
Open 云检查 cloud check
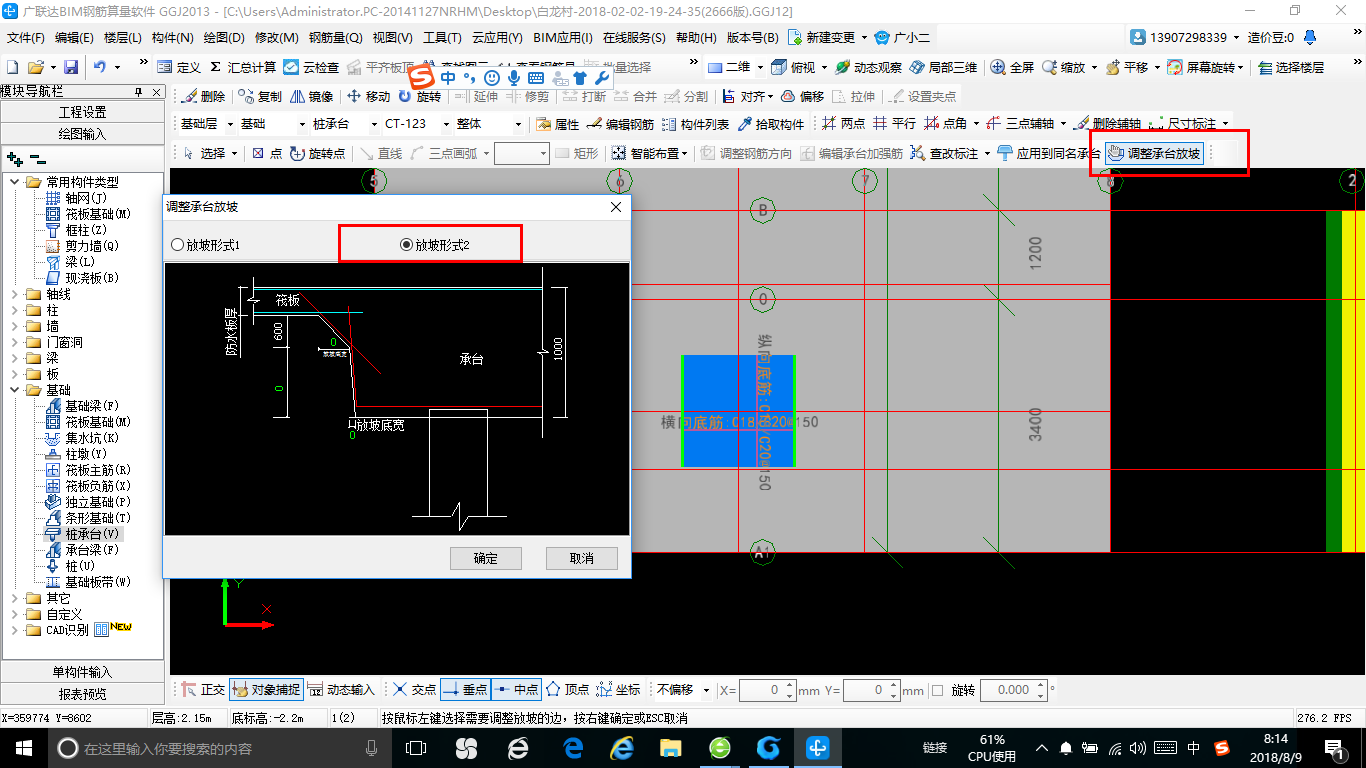click(311, 67)
